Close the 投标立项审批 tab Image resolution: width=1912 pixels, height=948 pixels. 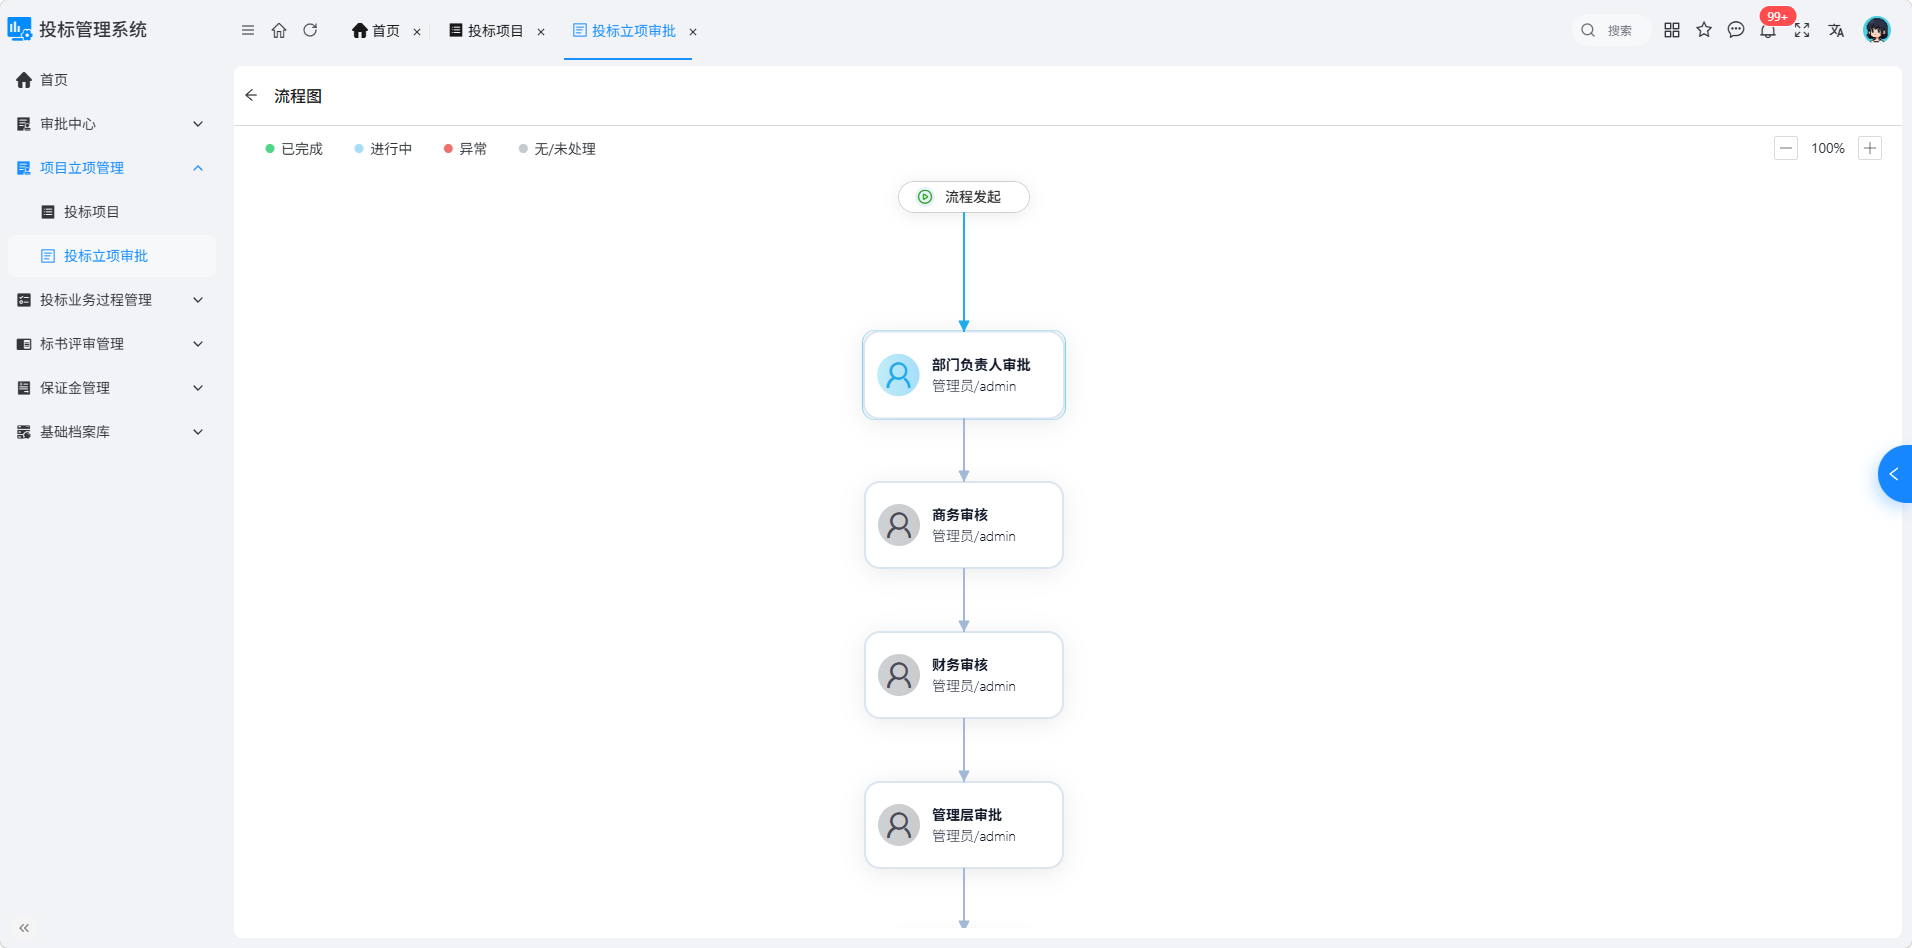point(693,32)
